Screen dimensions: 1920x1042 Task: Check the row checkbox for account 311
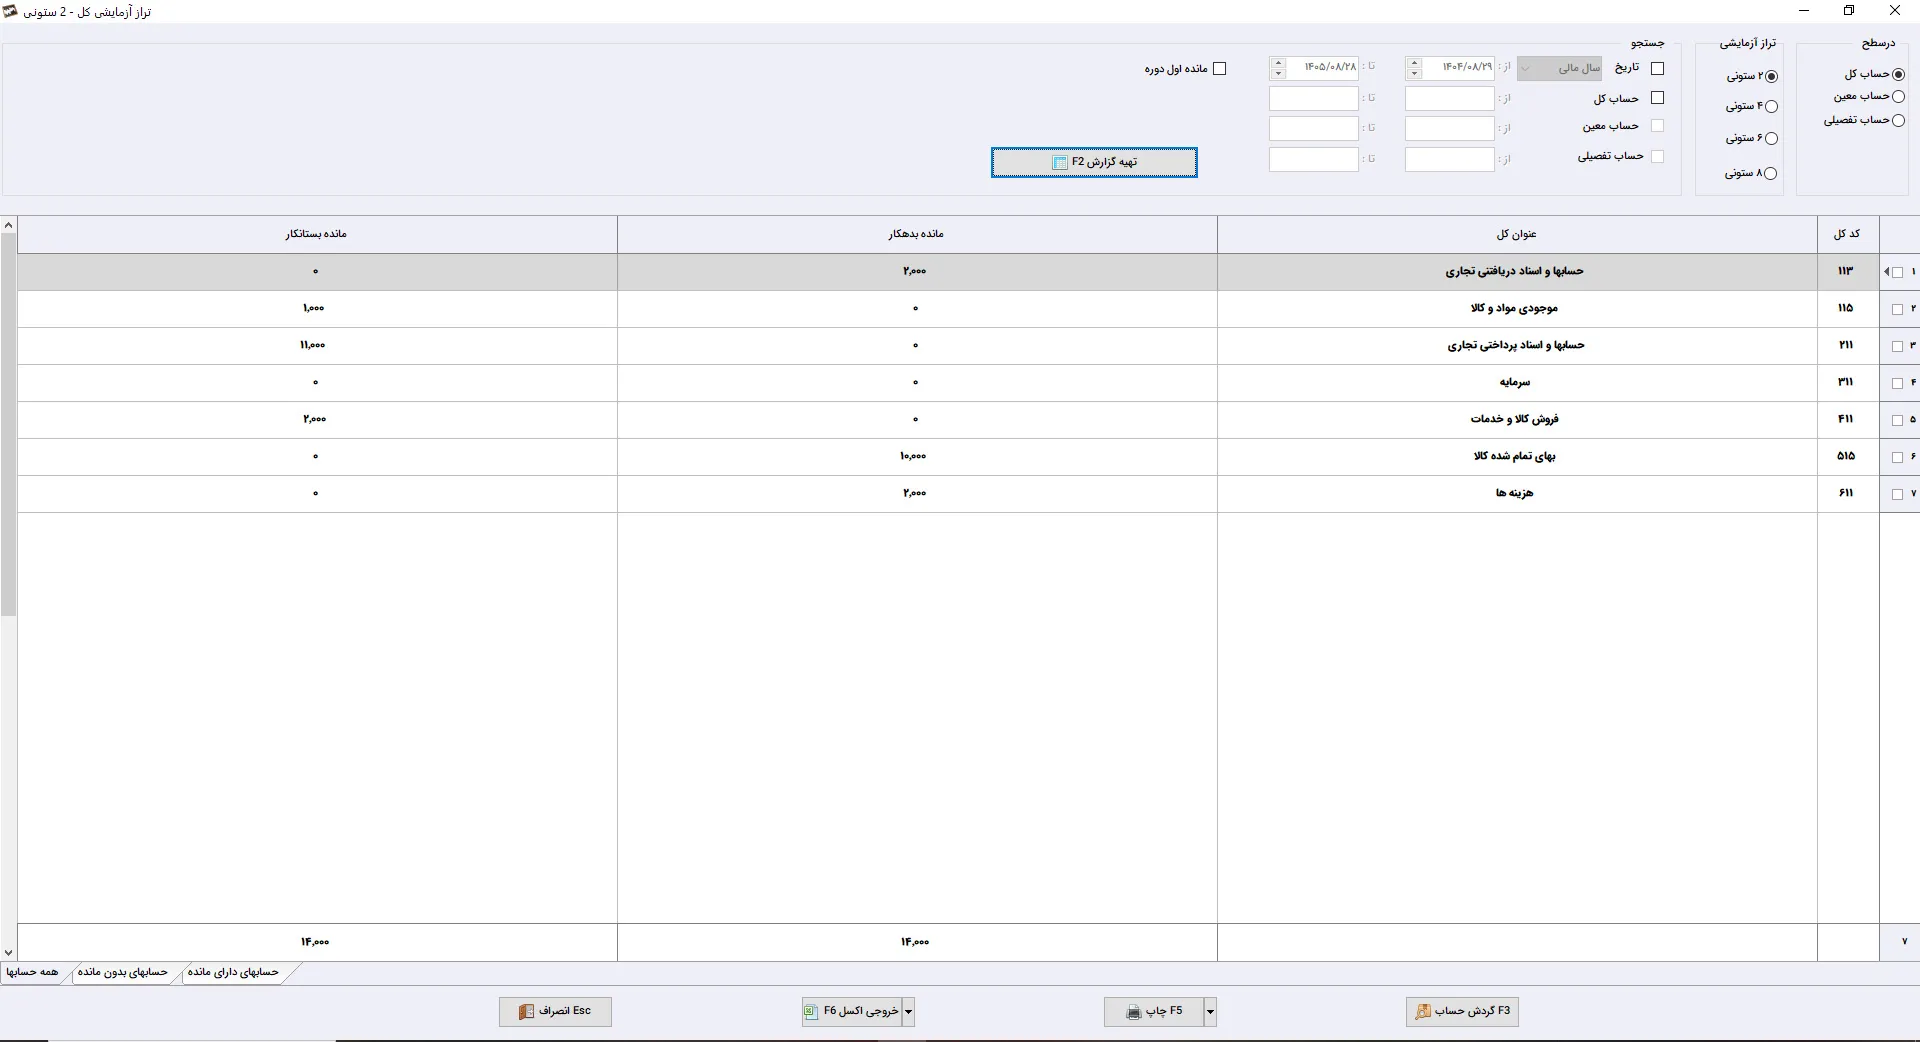pyautogui.click(x=1897, y=383)
